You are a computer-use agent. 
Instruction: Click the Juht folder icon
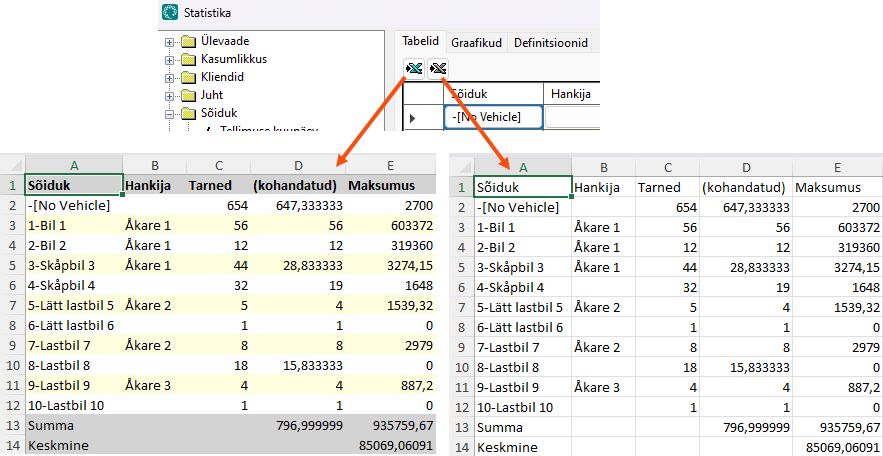click(188, 96)
